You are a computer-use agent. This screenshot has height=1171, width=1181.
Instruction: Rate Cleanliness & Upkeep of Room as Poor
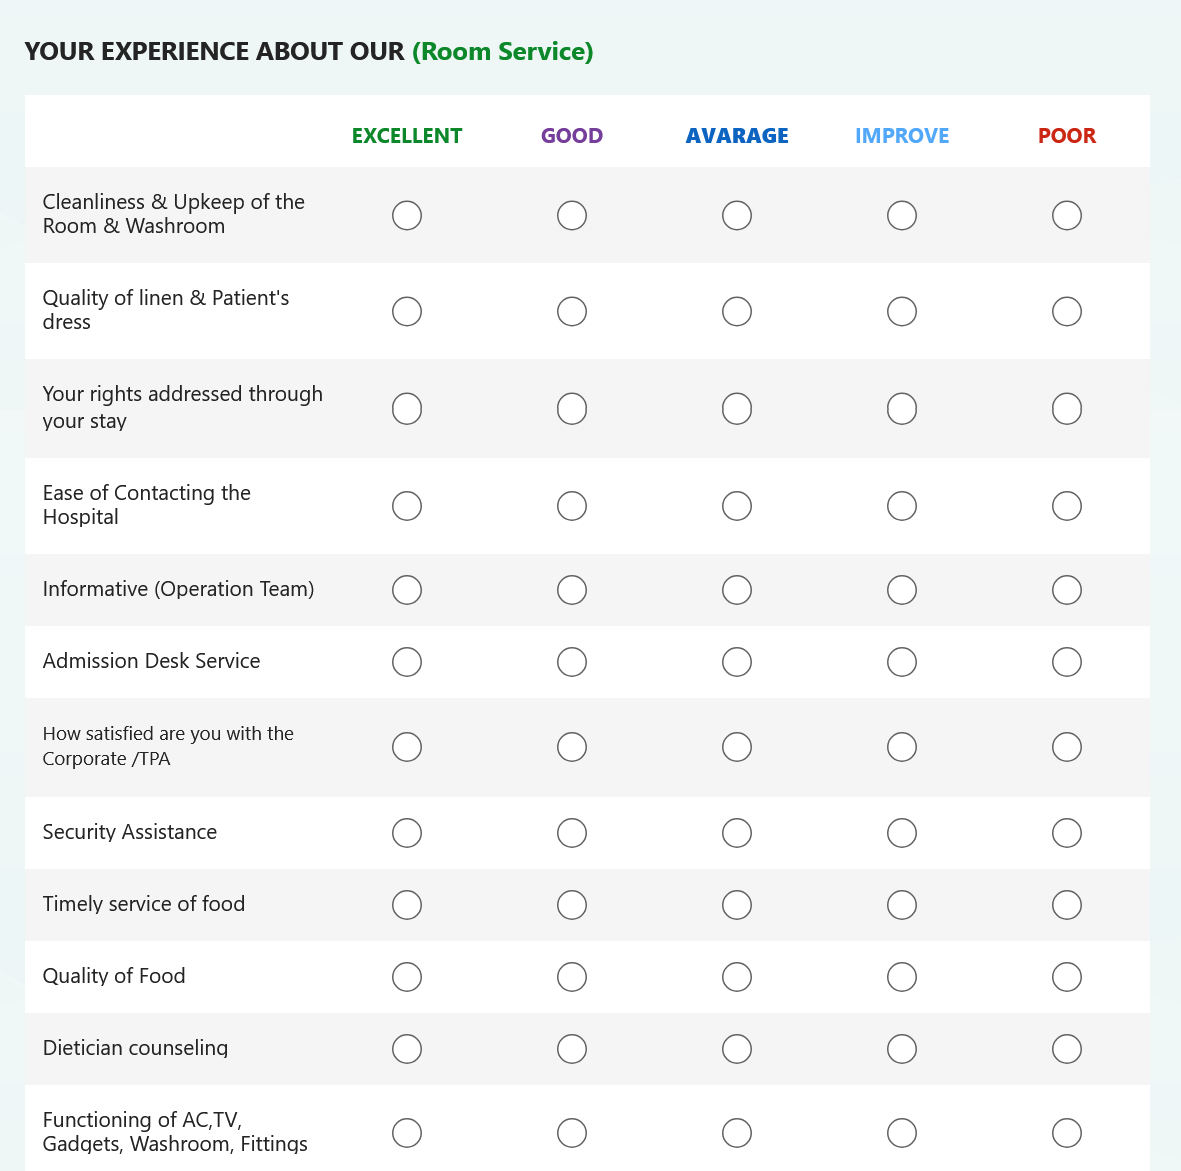[x=1067, y=215]
